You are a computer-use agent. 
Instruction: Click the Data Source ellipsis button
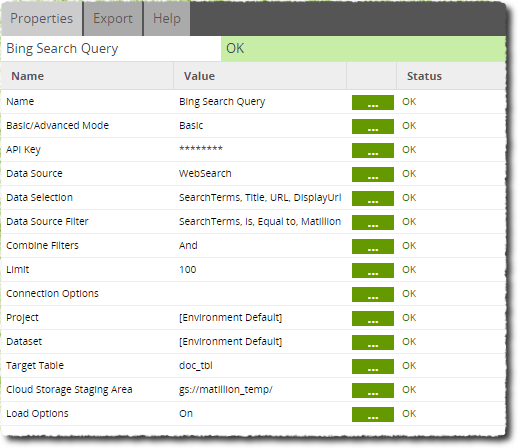pyautogui.click(x=373, y=174)
